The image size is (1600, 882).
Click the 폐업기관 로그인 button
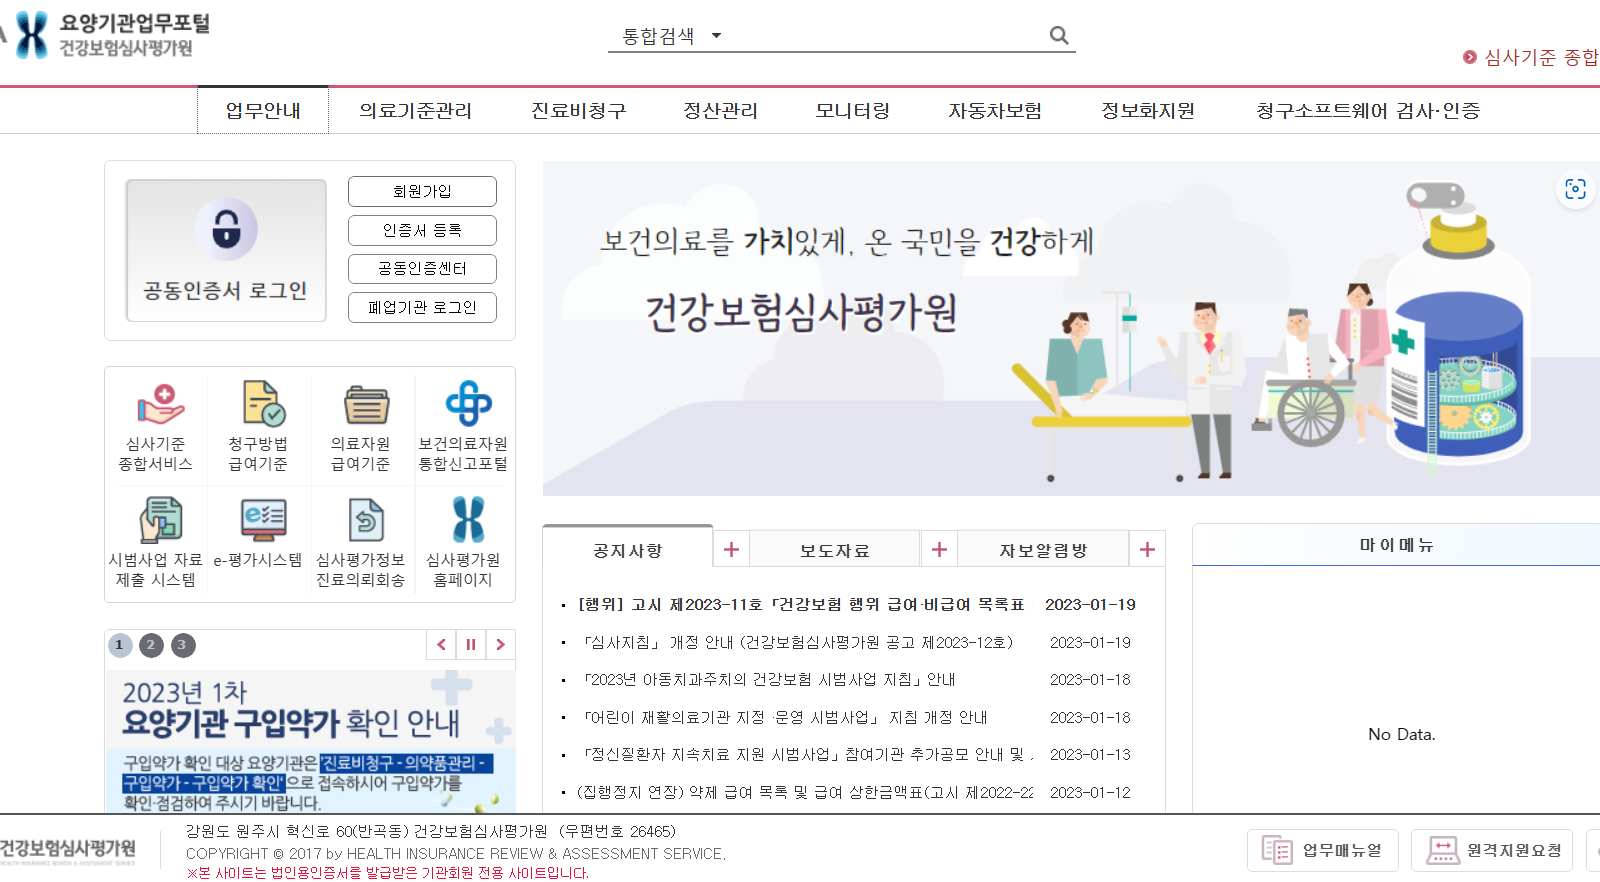[x=422, y=307]
